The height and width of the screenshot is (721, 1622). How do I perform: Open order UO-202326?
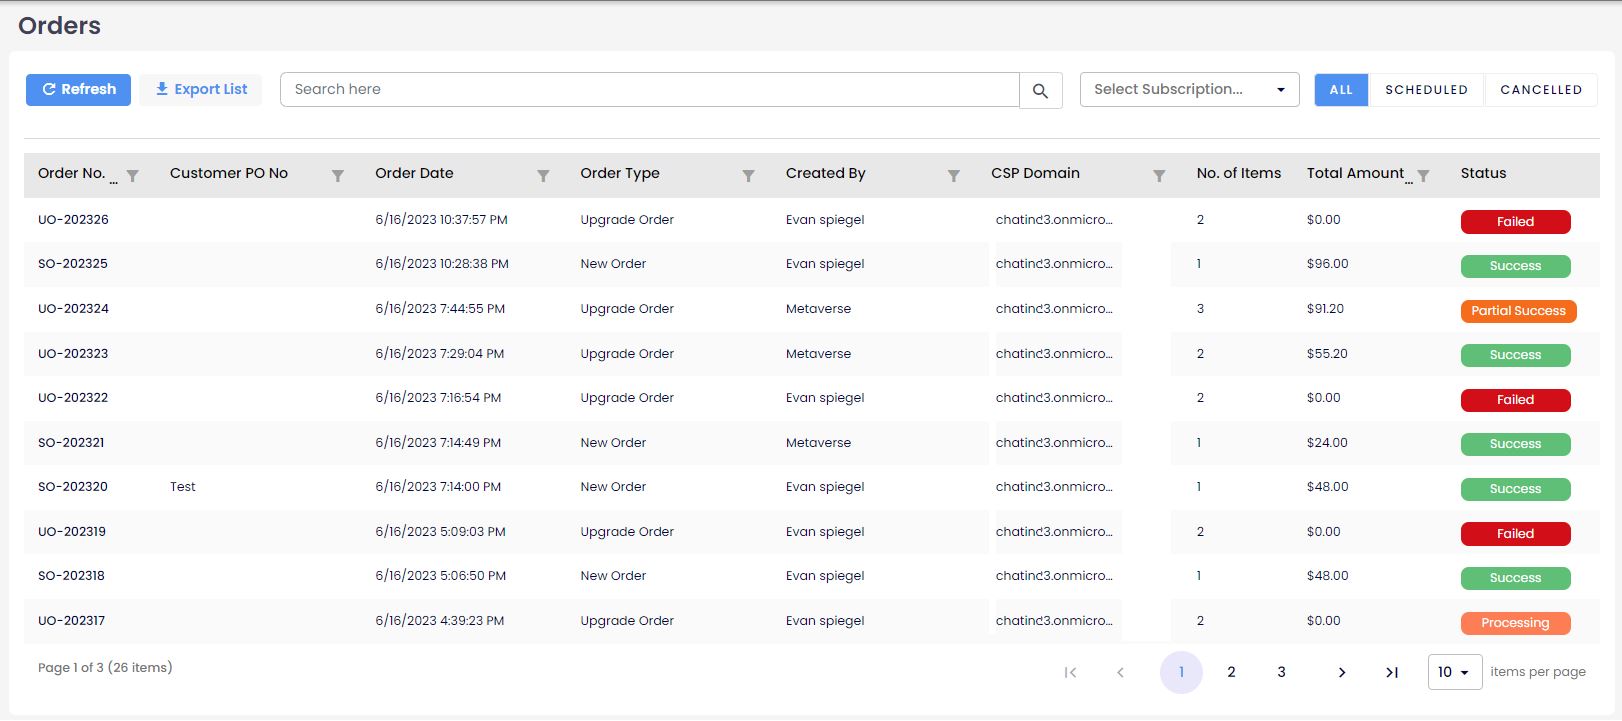coord(73,220)
